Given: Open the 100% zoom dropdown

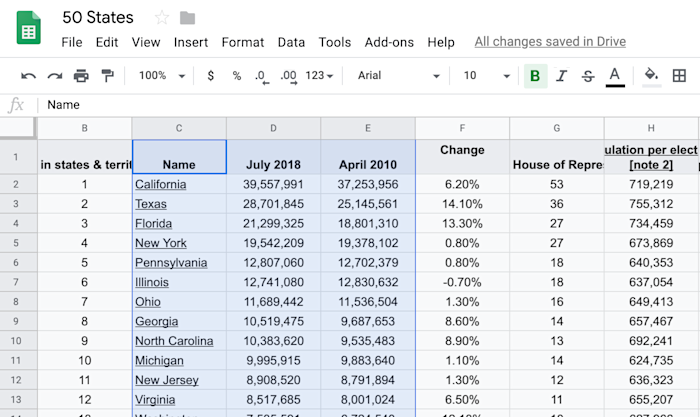Looking at the screenshot, I should point(161,75).
